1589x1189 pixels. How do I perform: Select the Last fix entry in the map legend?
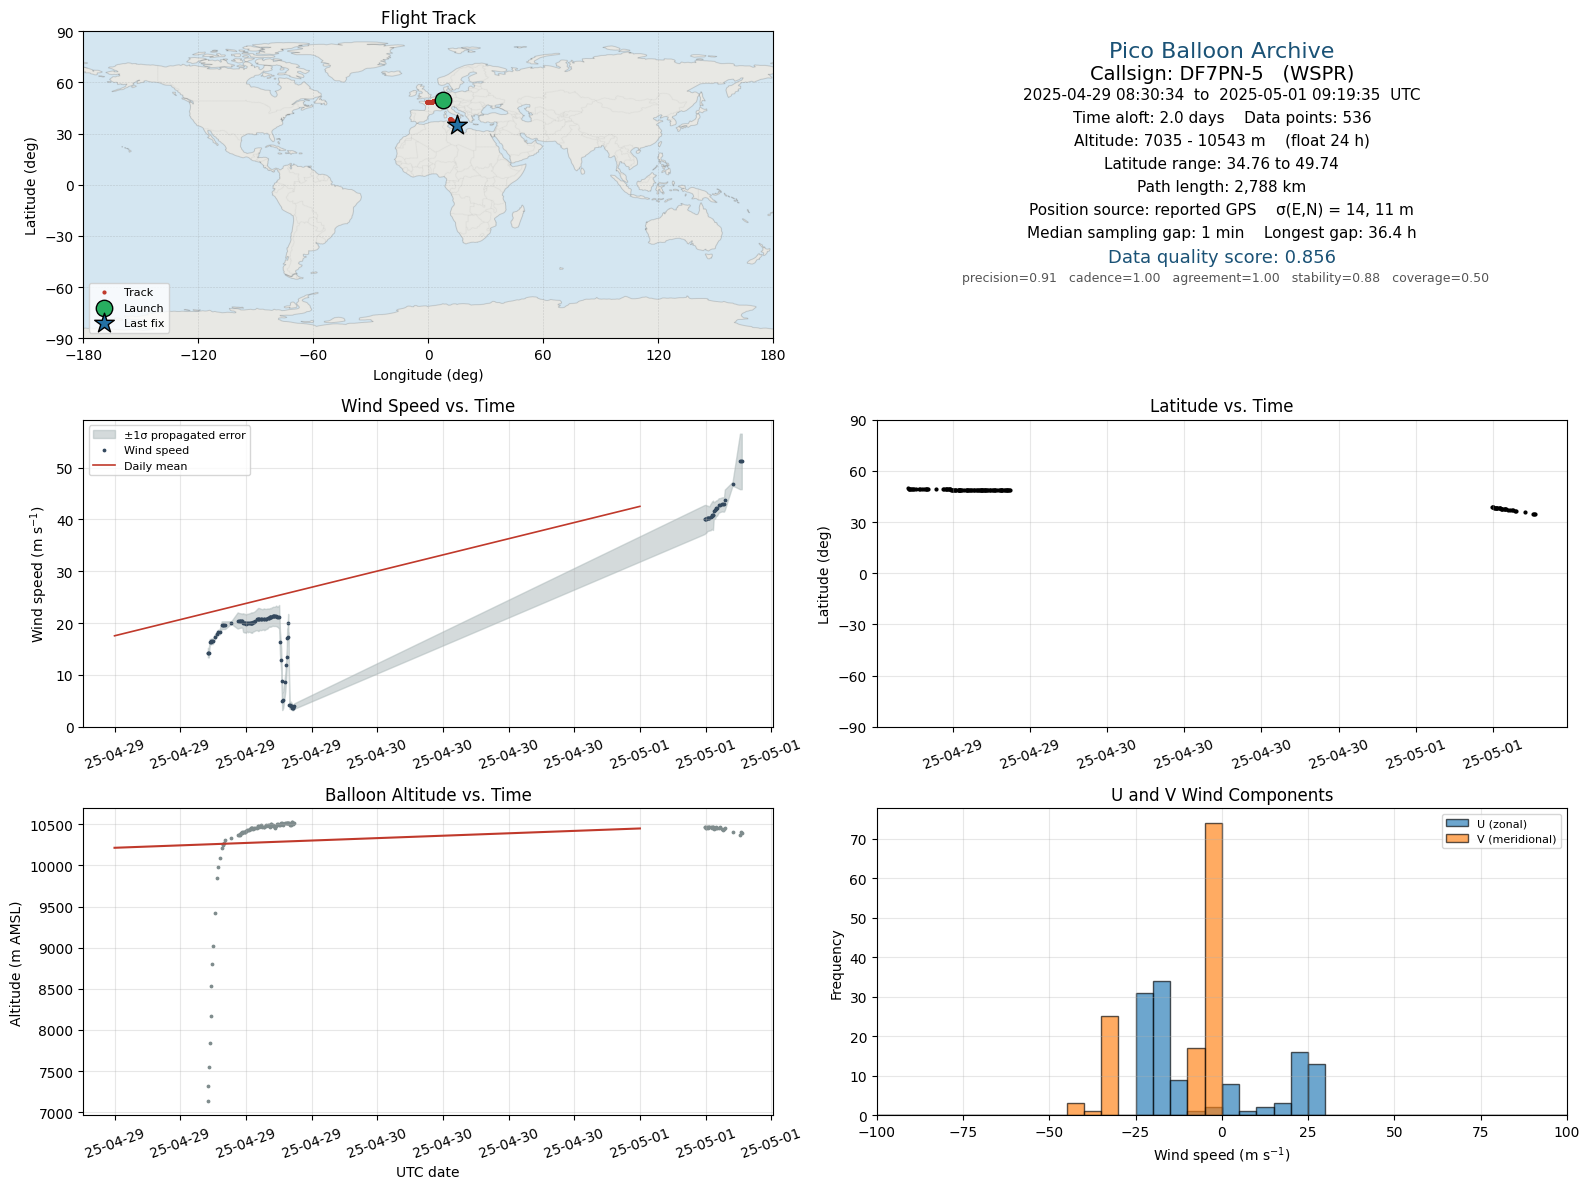(x=129, y=323)
